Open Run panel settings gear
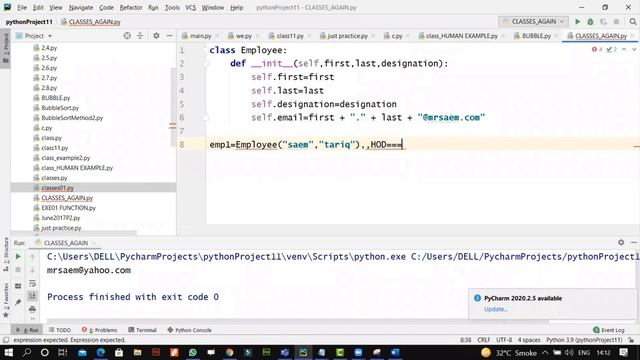The width and height of the screenshot is (640, 360). [x=621, y=242]
